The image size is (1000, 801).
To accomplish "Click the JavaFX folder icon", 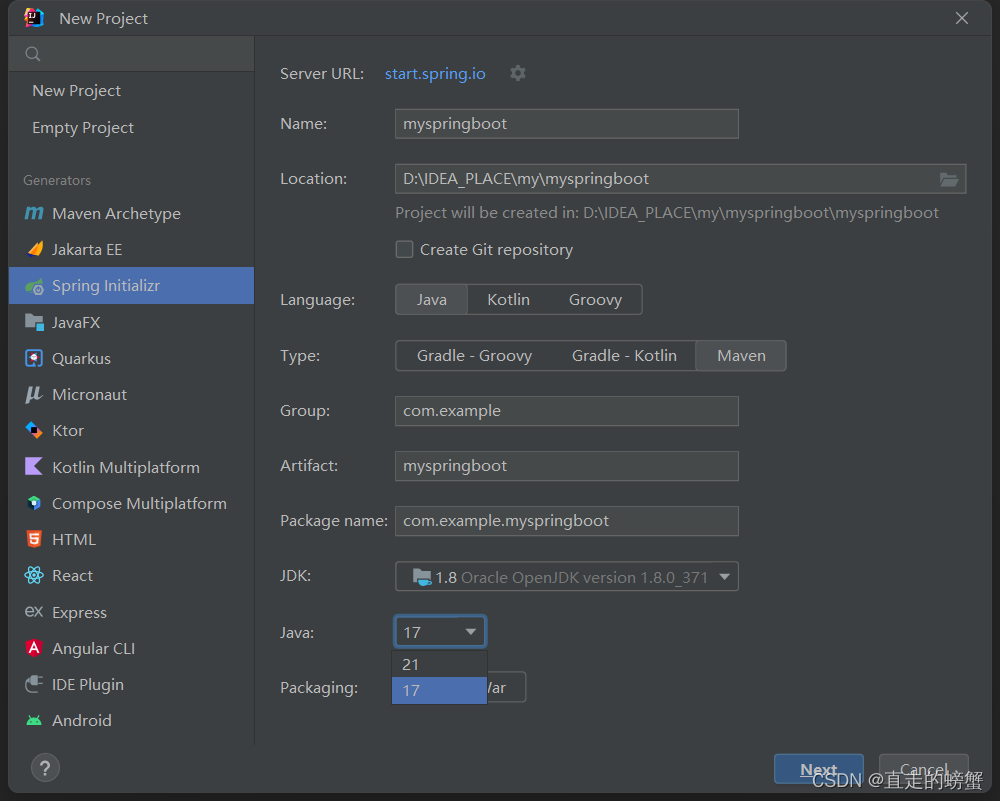I will click(34, 322).
